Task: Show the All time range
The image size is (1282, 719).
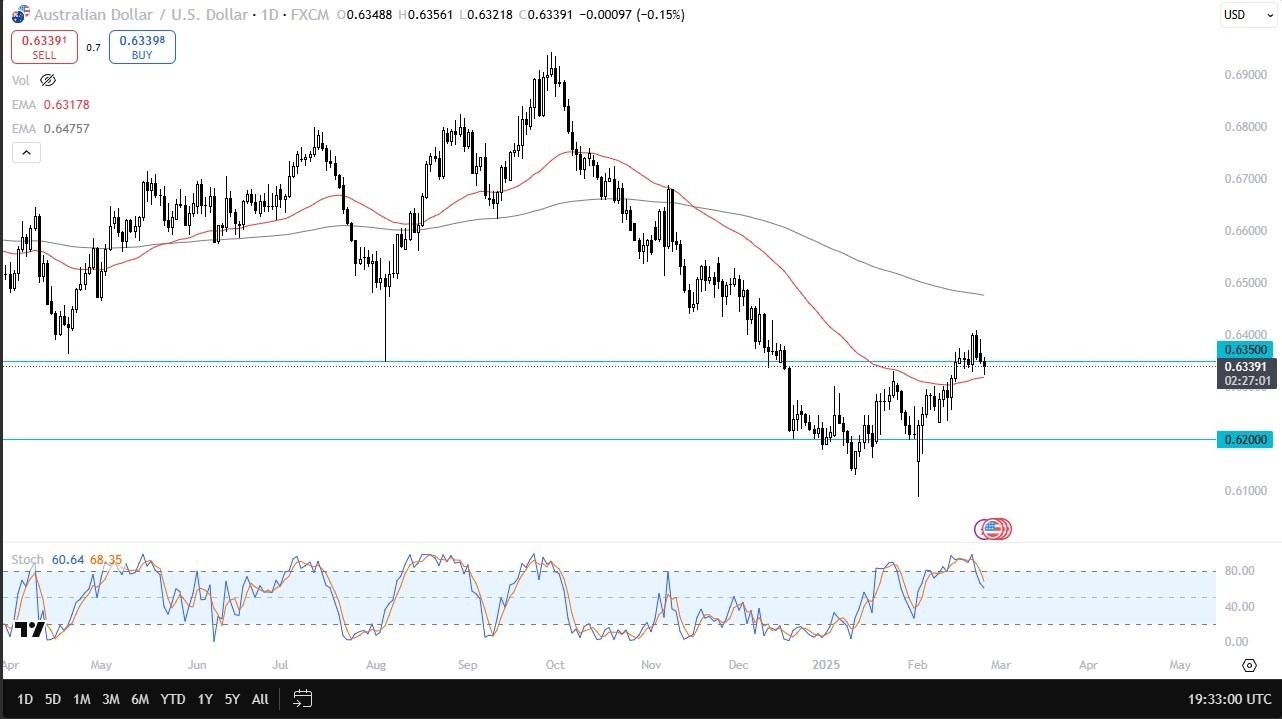Action: 260,699
